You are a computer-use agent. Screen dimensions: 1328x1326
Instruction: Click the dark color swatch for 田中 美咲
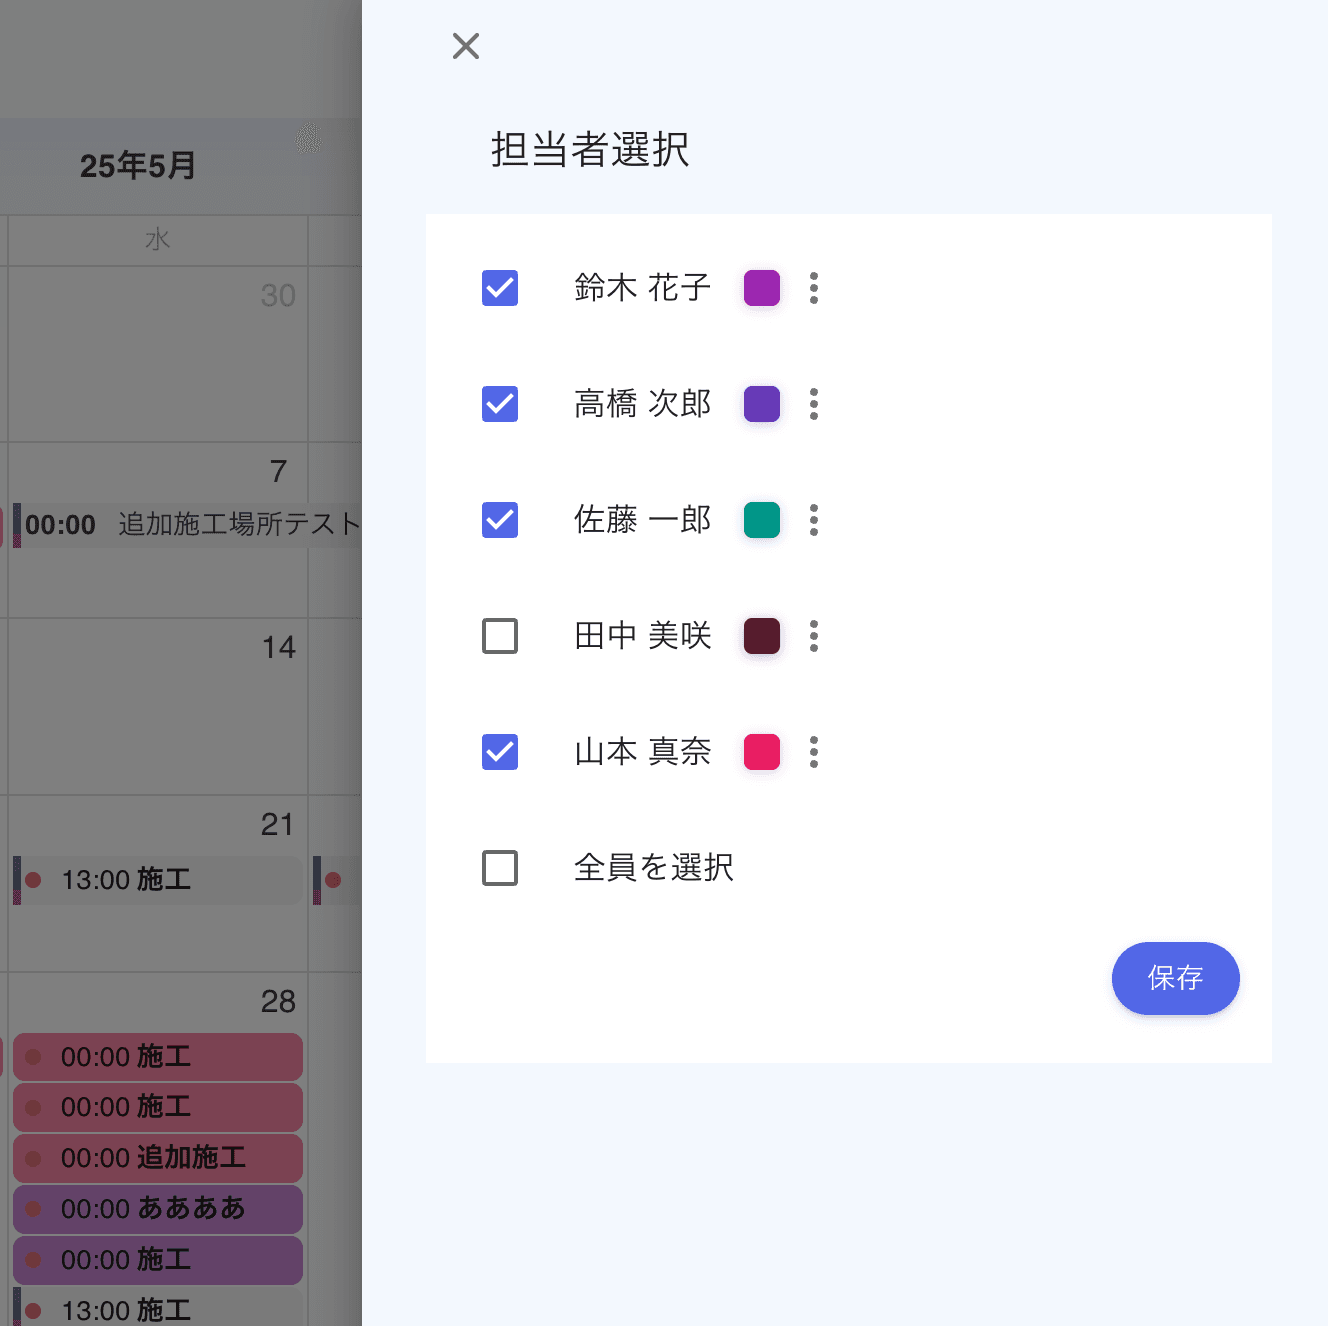click(x=761, y=636)
